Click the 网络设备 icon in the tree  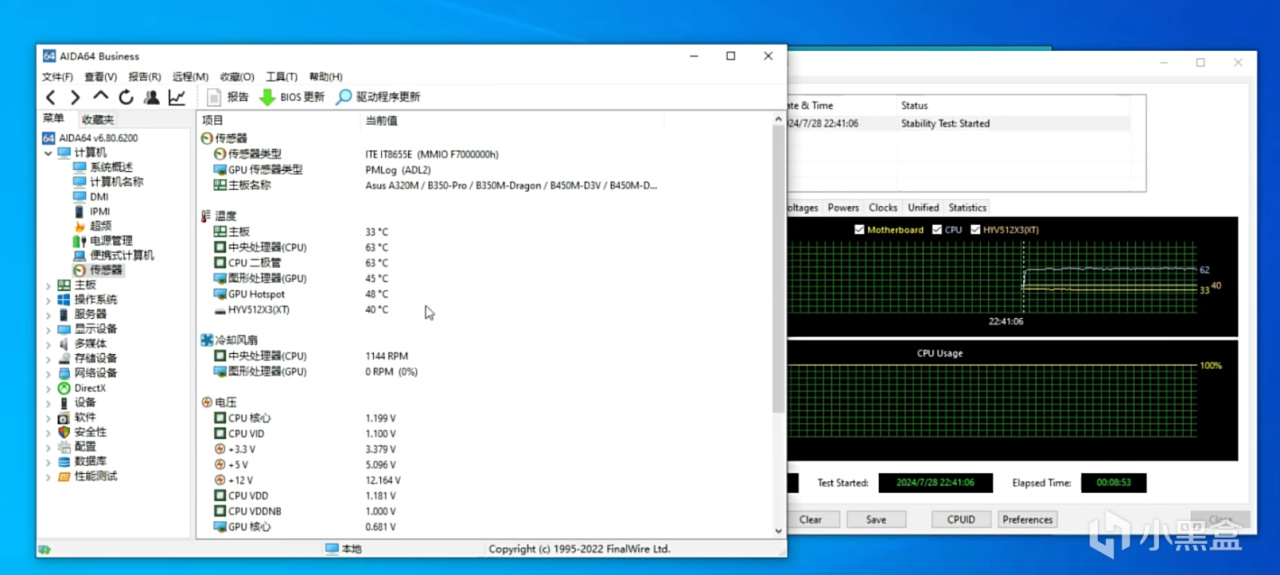tap(64, 373)
